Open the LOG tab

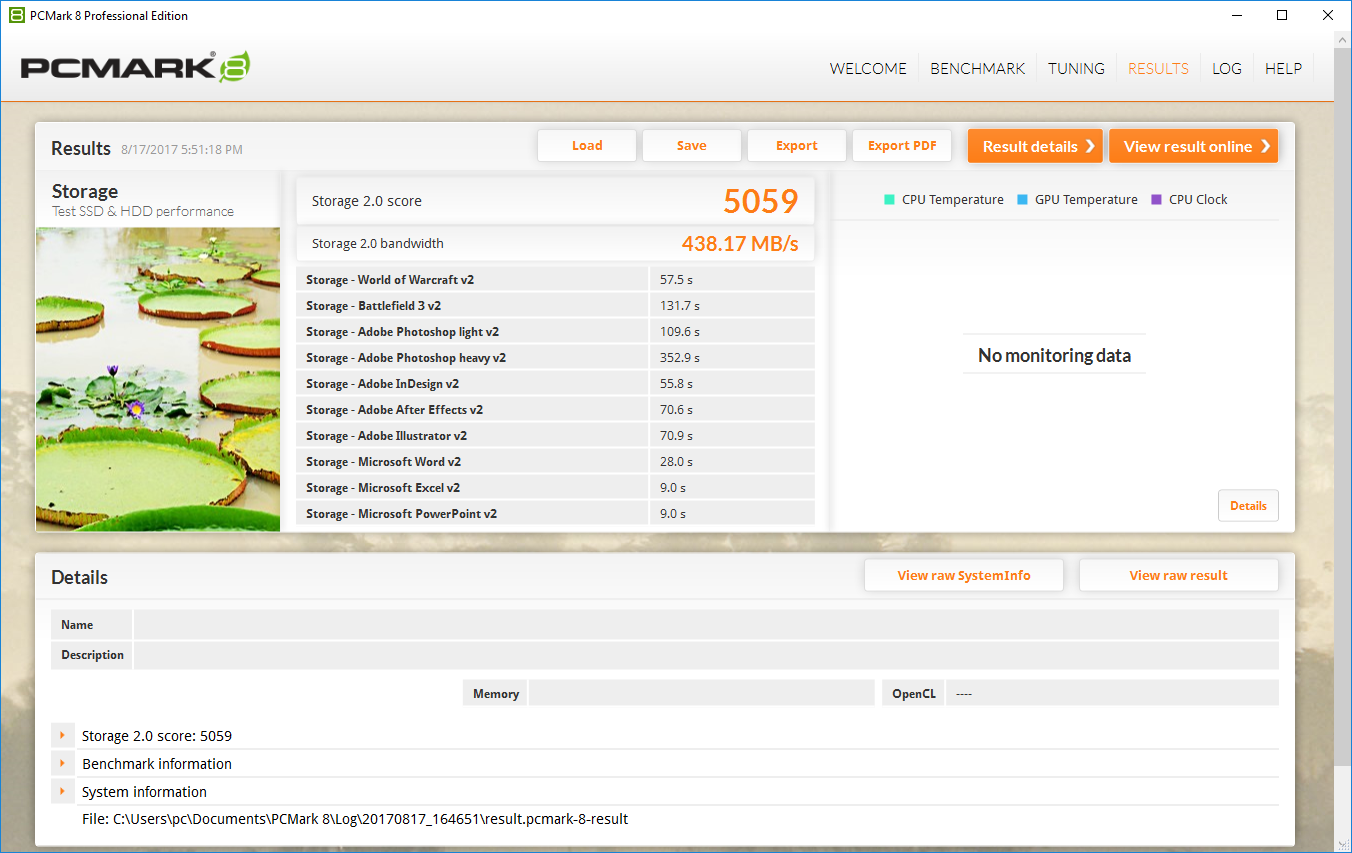1226,68
